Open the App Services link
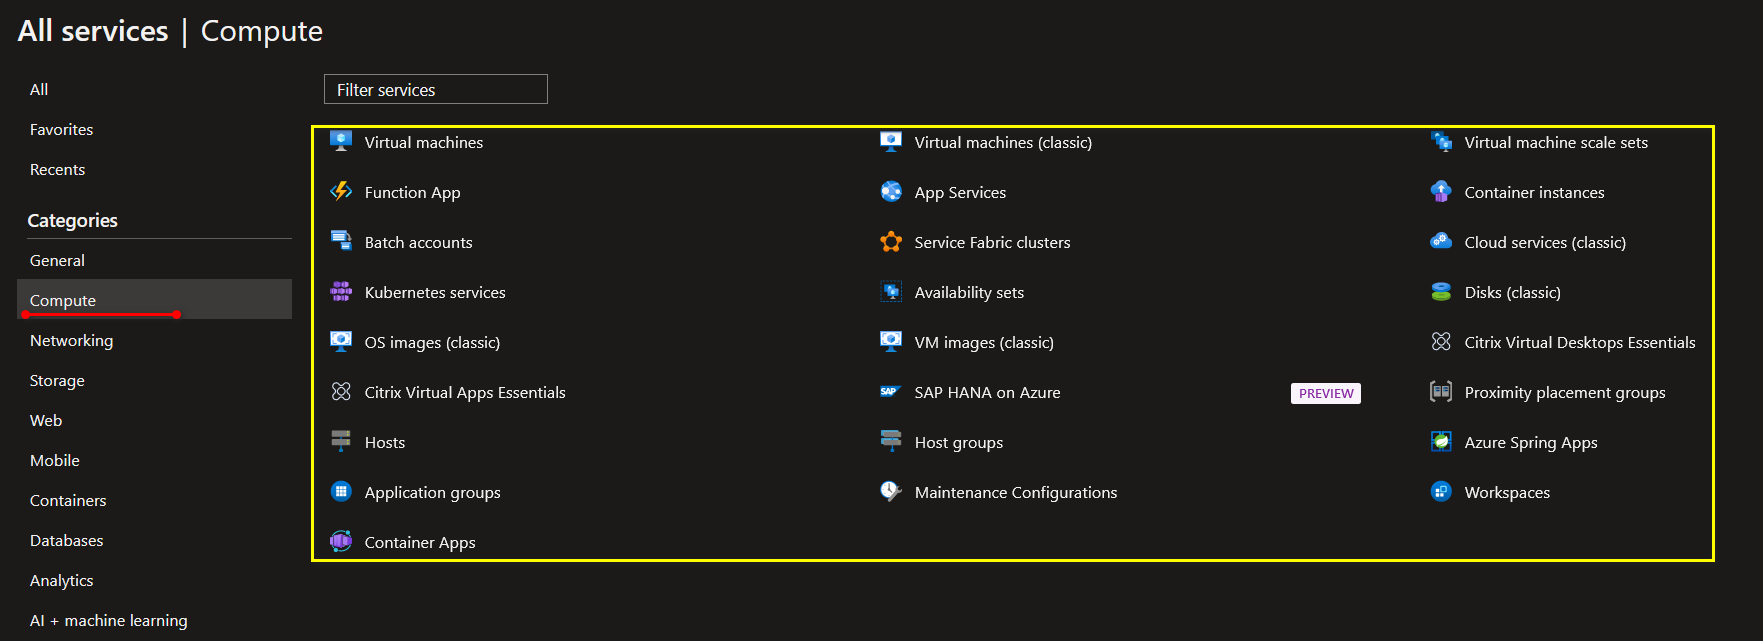This screenshot has height=641, width=1763. (960, 192)
